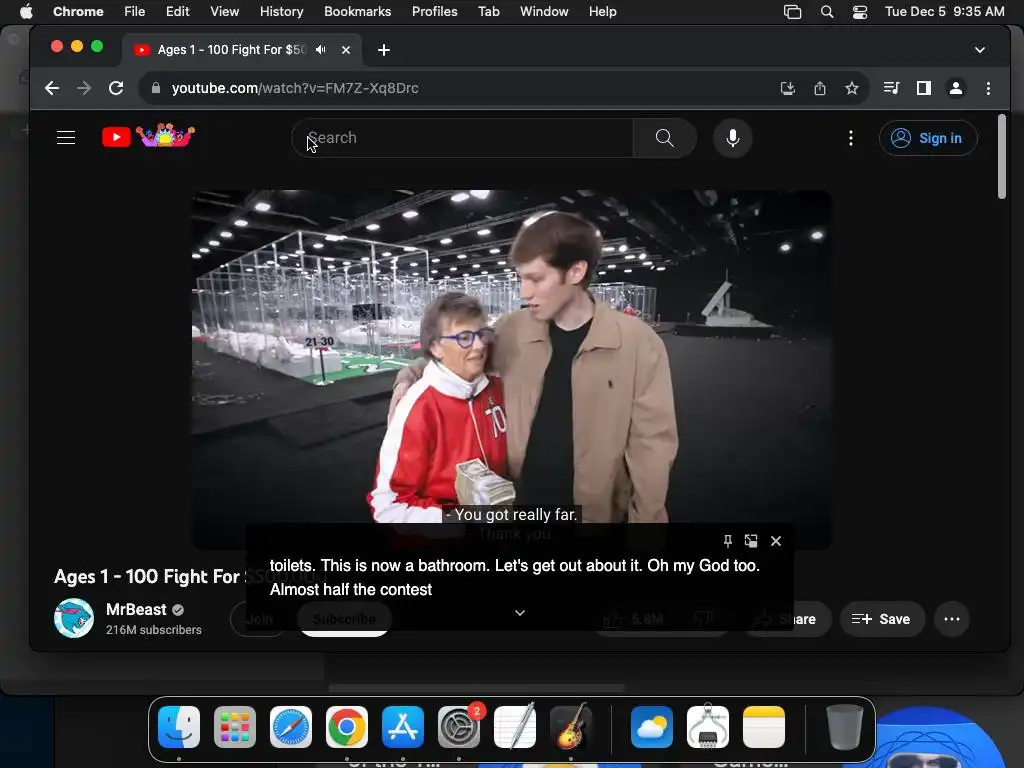The width and height of the screenshot is (1024, 768).
Task: Go forward in browser history
Action: [x=84, y=88]
